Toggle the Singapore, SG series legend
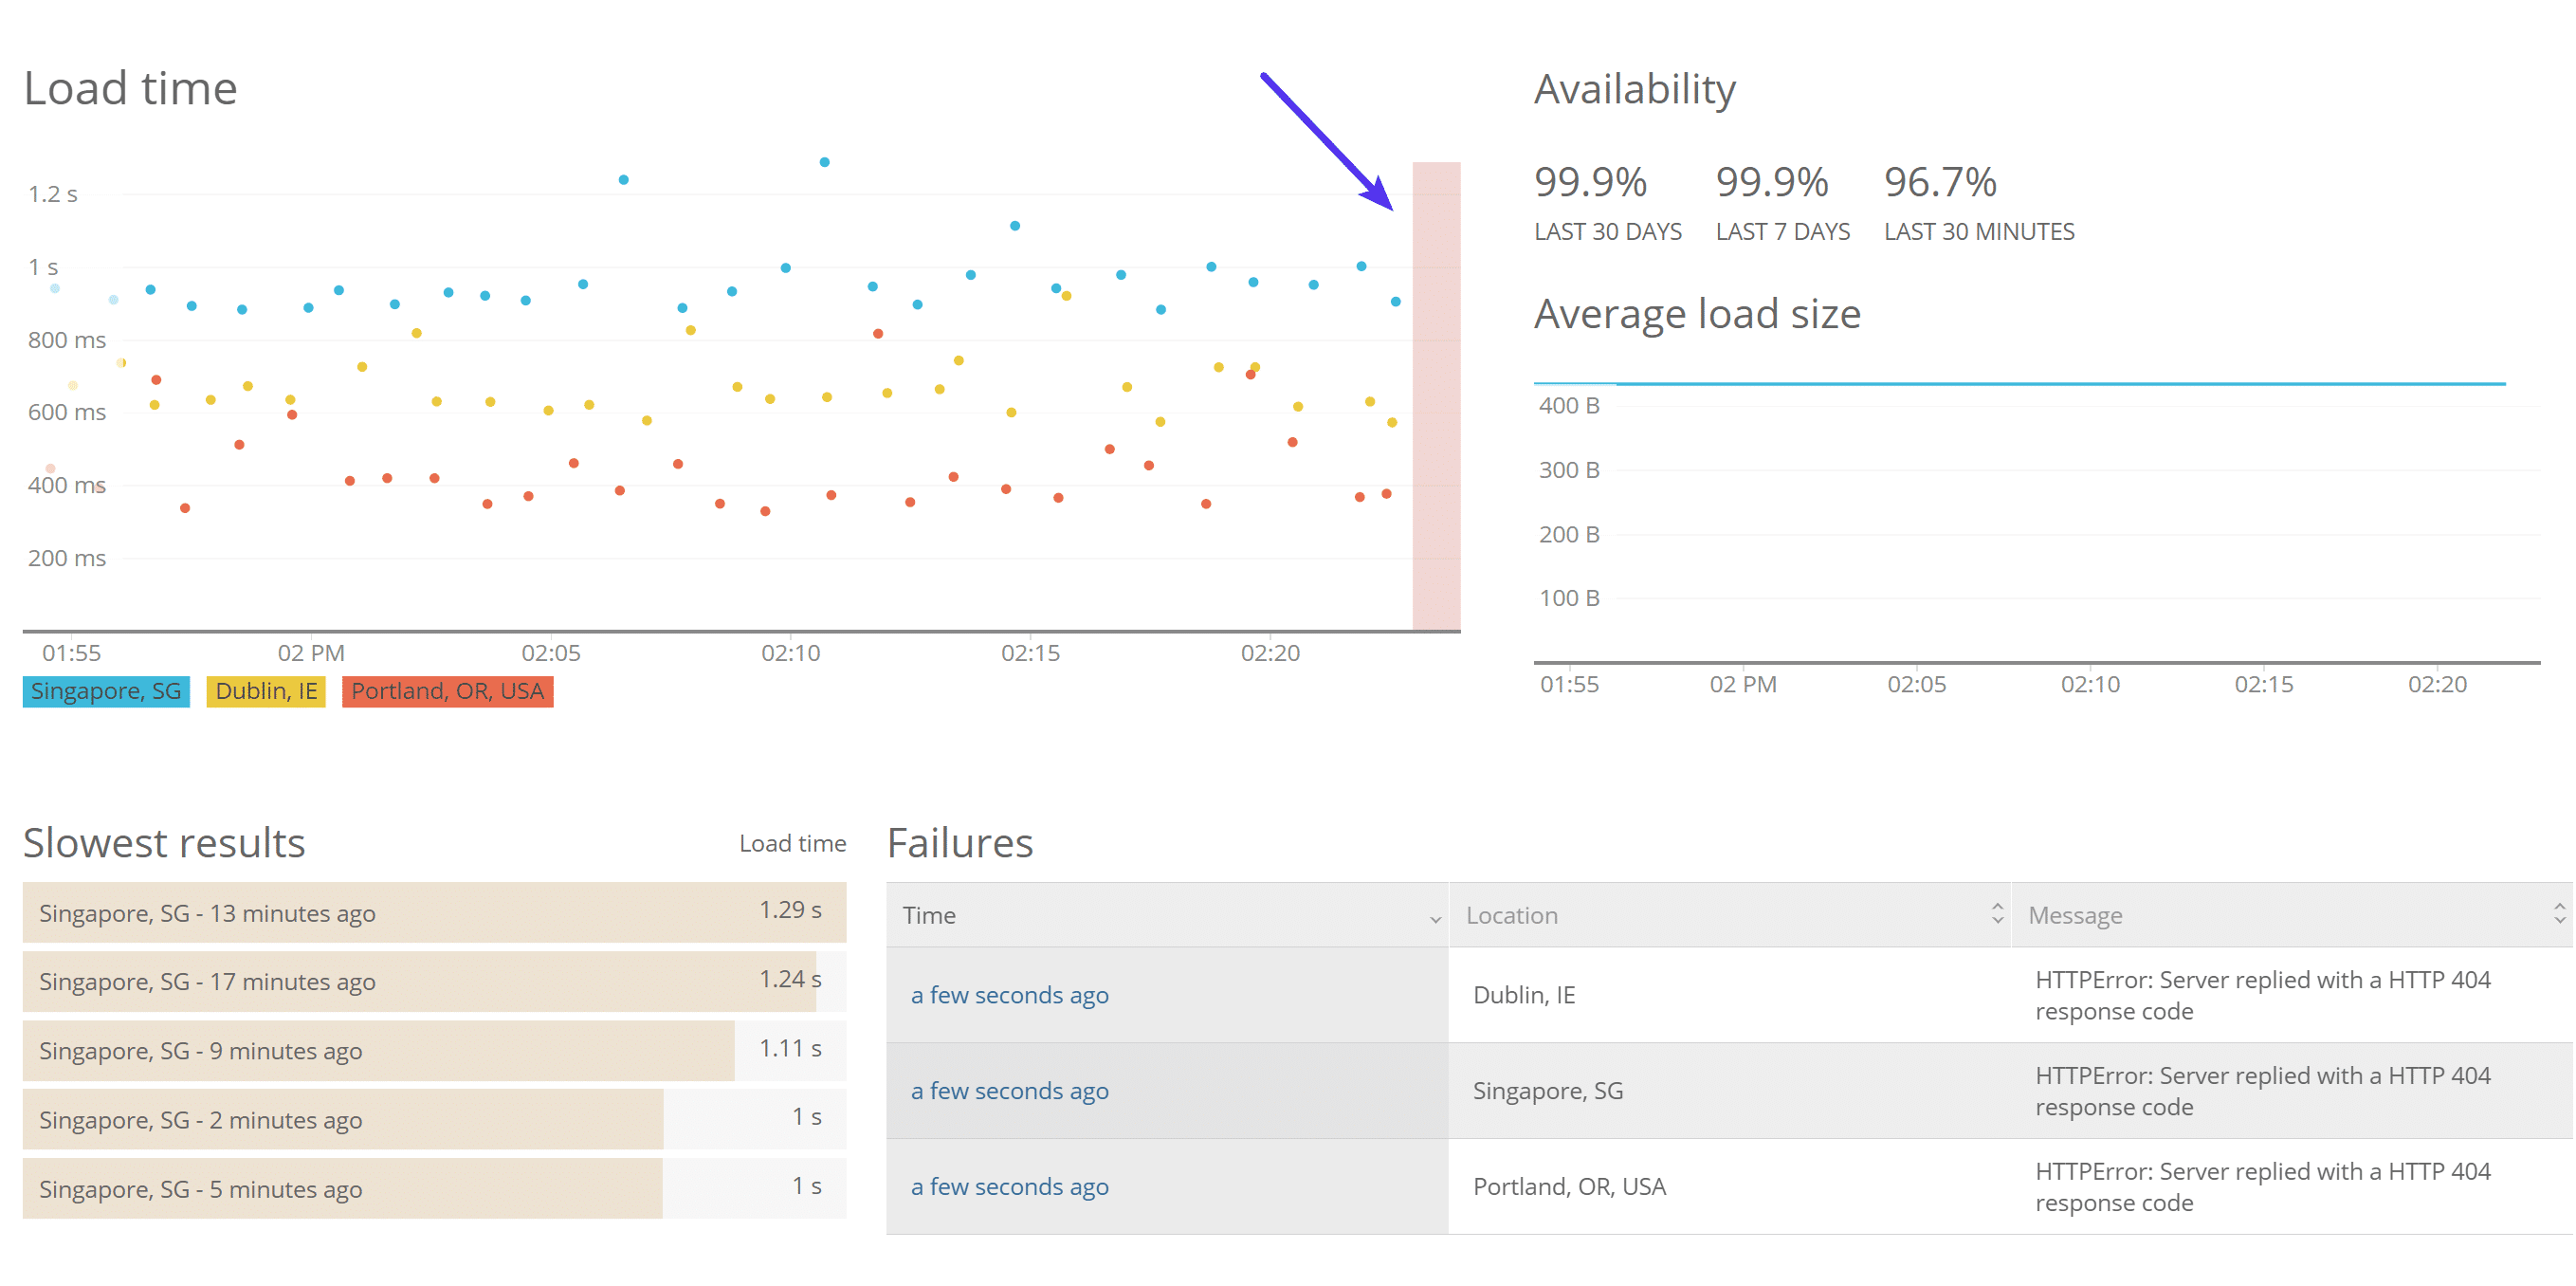This screenshot has height=1286, width=2576. [x=105, y=690]
